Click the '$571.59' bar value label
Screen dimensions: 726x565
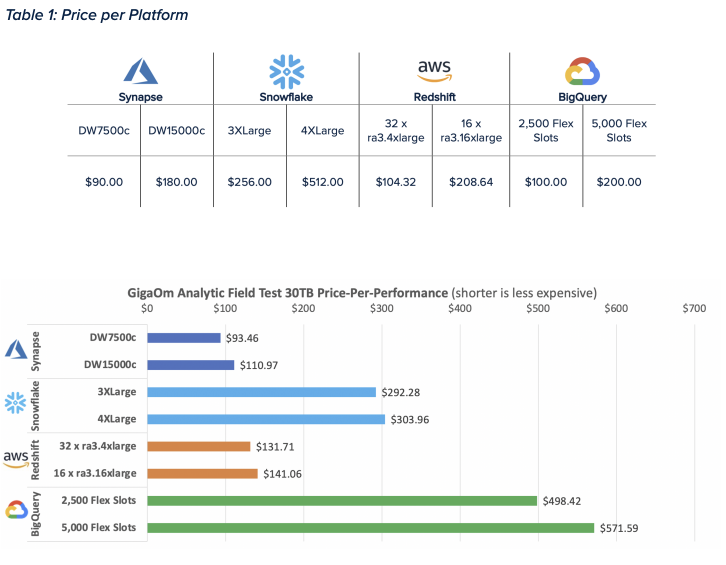(619, 528)
